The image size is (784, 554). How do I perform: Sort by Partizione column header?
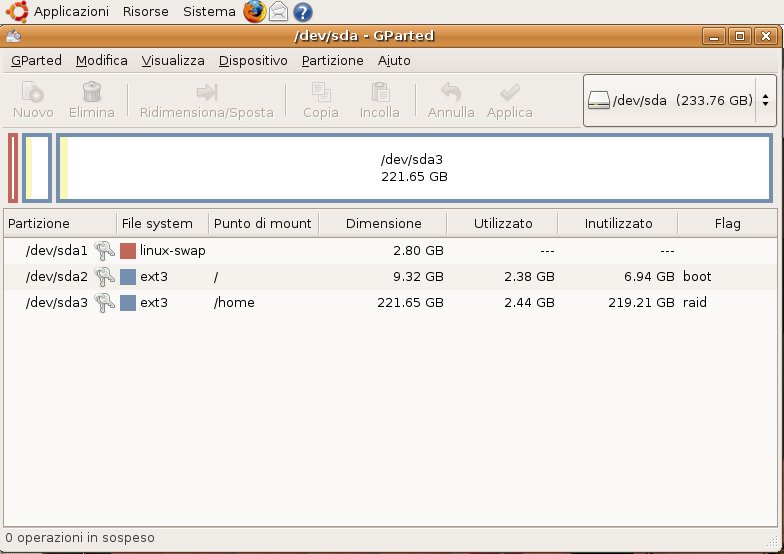[x=60, y=224]
